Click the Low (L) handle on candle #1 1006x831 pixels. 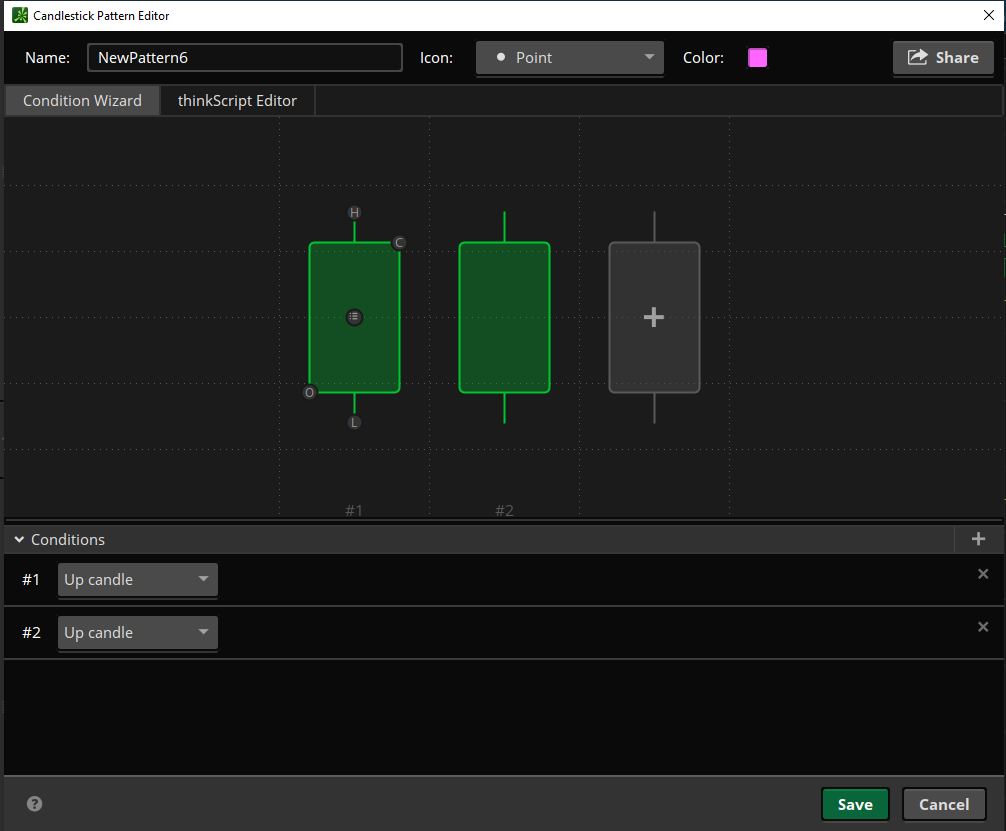[354, 423]
